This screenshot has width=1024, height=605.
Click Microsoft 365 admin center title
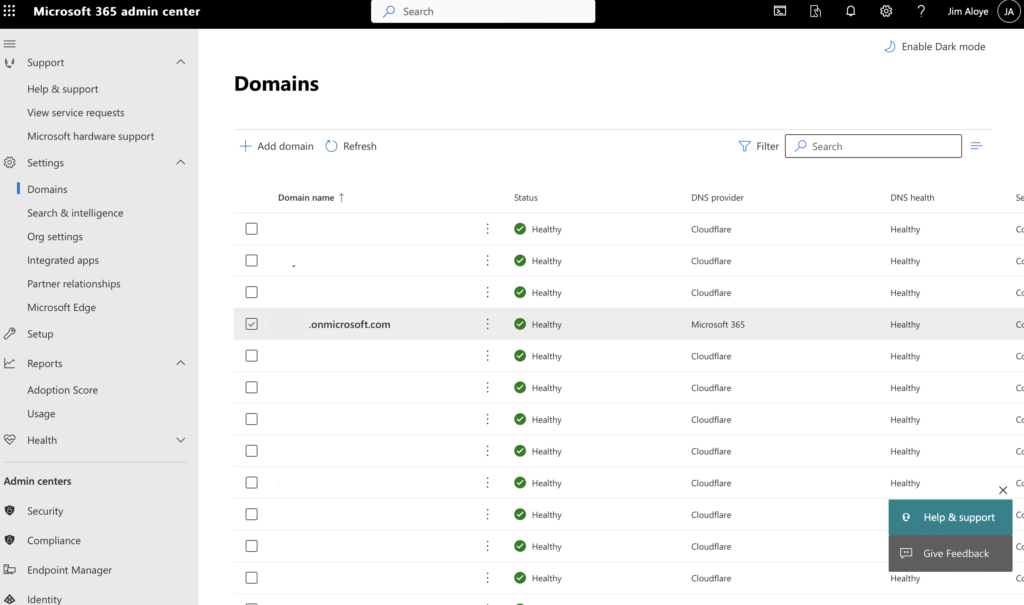[117, 11]
